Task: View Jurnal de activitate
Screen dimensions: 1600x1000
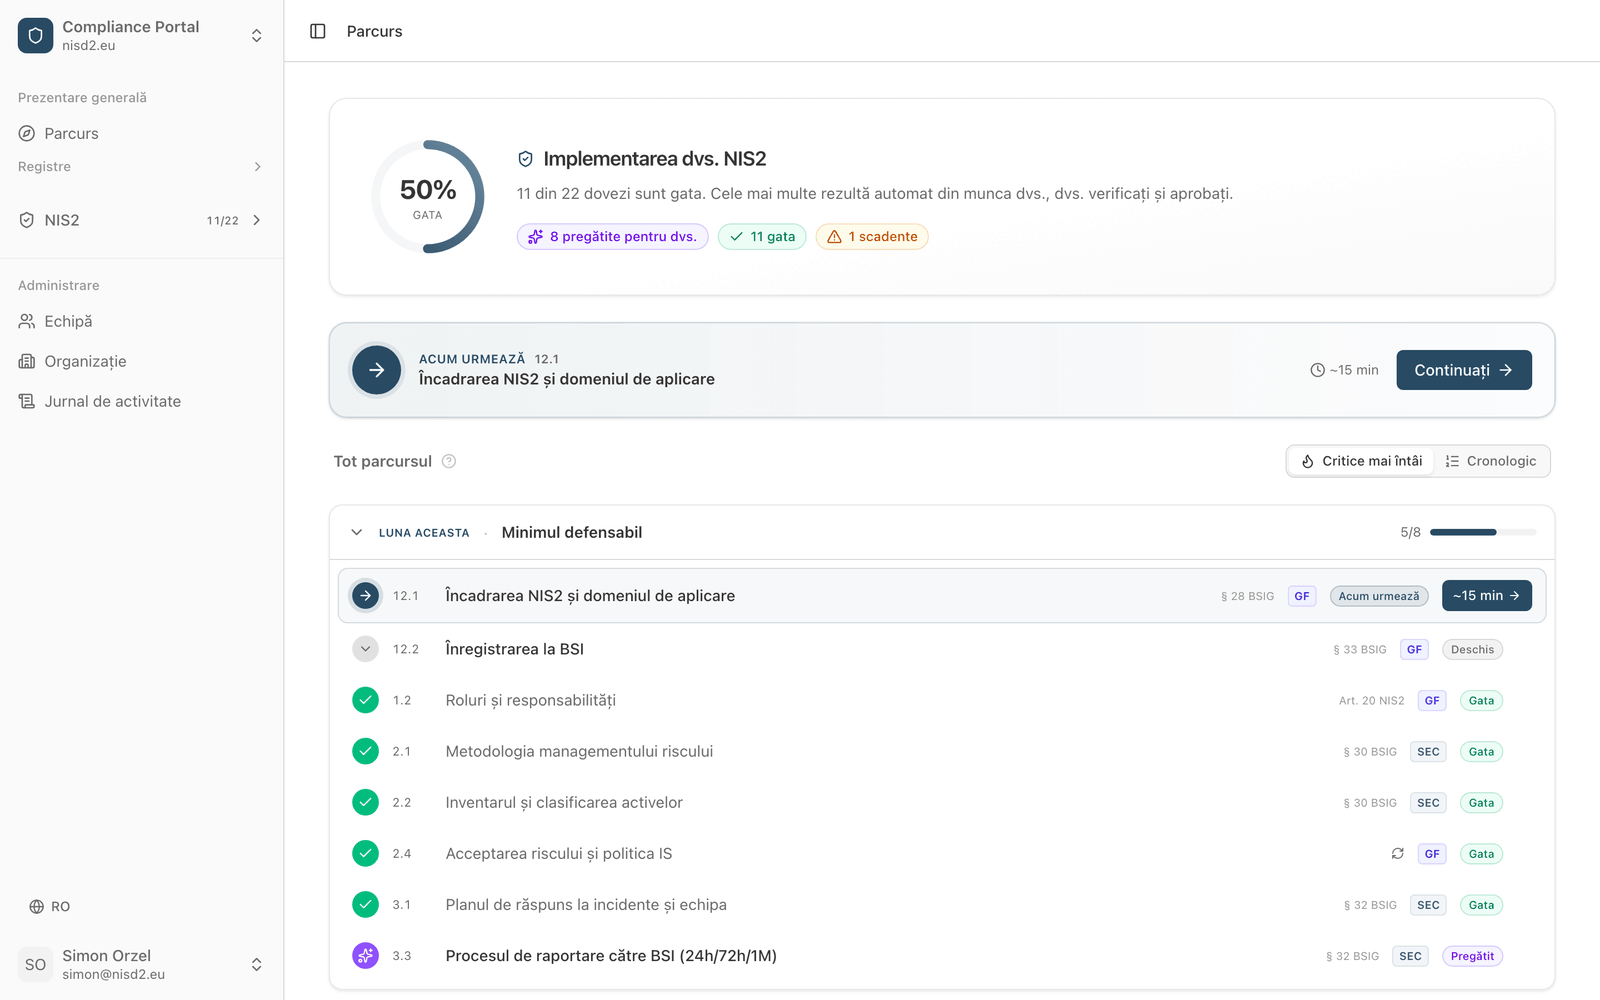Action: pyautogui.click(x=141, y=401)
